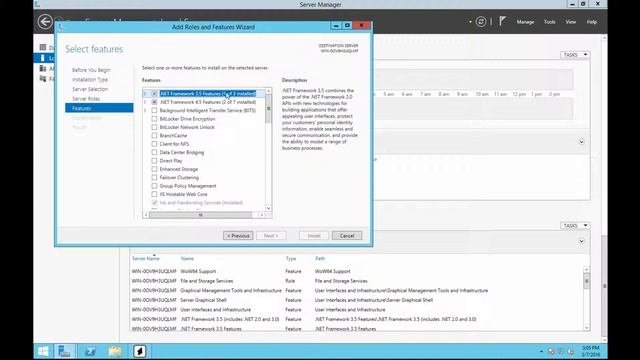The height and width of the screenshot is (360, 640).
Task: Go to Installation Type wizard step
Action: 90,80
